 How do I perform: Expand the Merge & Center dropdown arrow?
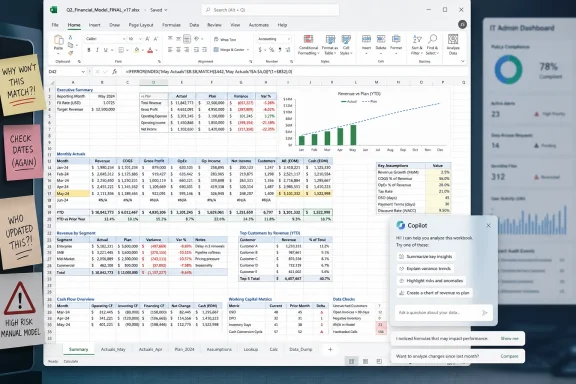[248, 50]
